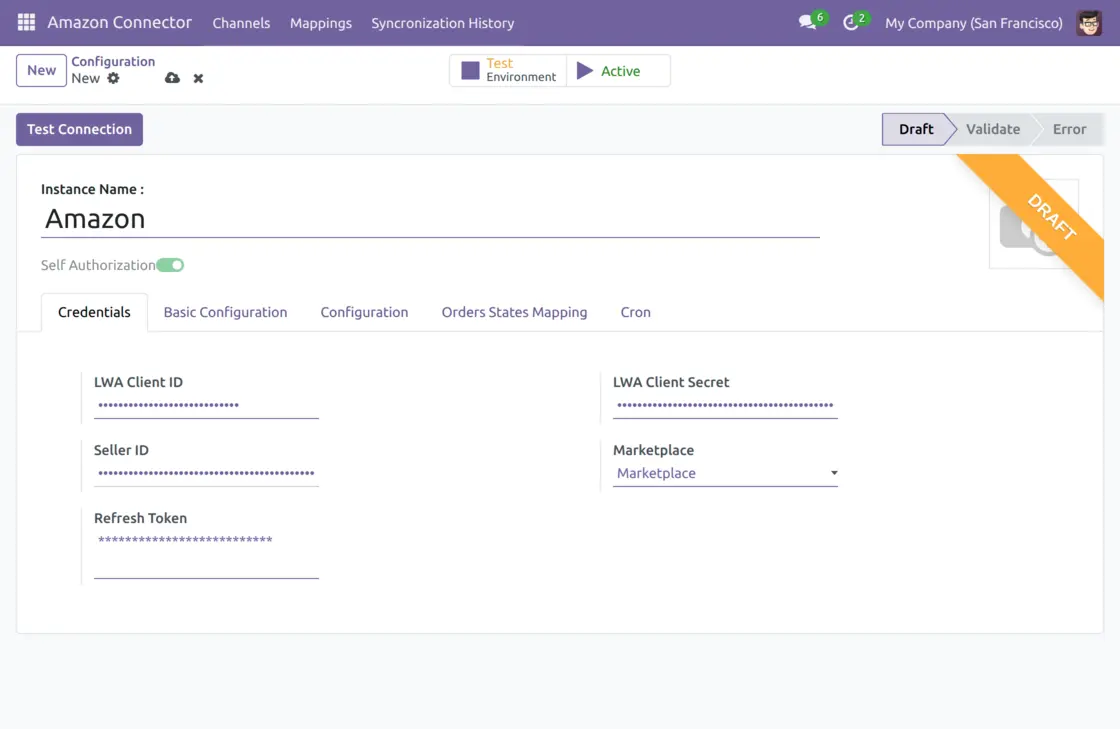Open the activities clock icon

pos(851,22)
